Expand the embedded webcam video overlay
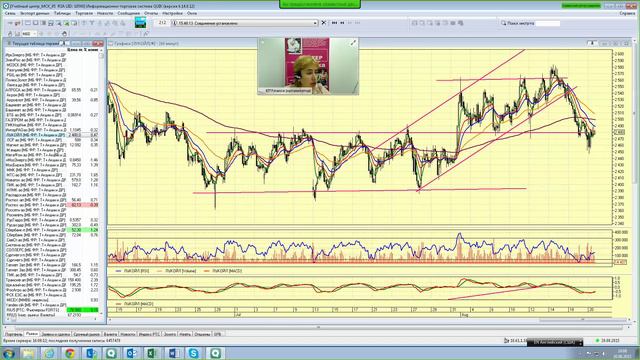 [353, 43]
